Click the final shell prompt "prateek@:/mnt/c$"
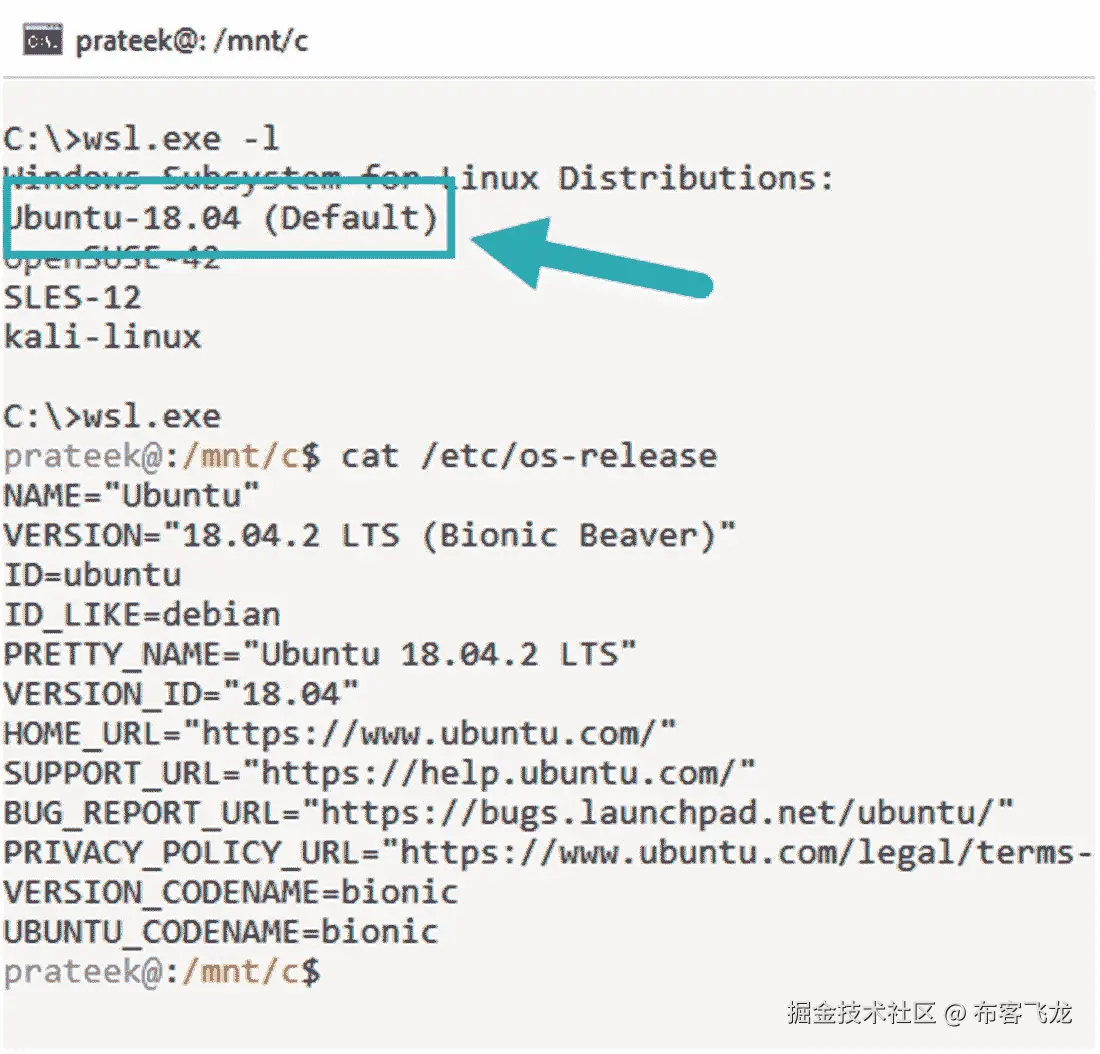Screen dimensions: 1100x1054 pos(161,970)
